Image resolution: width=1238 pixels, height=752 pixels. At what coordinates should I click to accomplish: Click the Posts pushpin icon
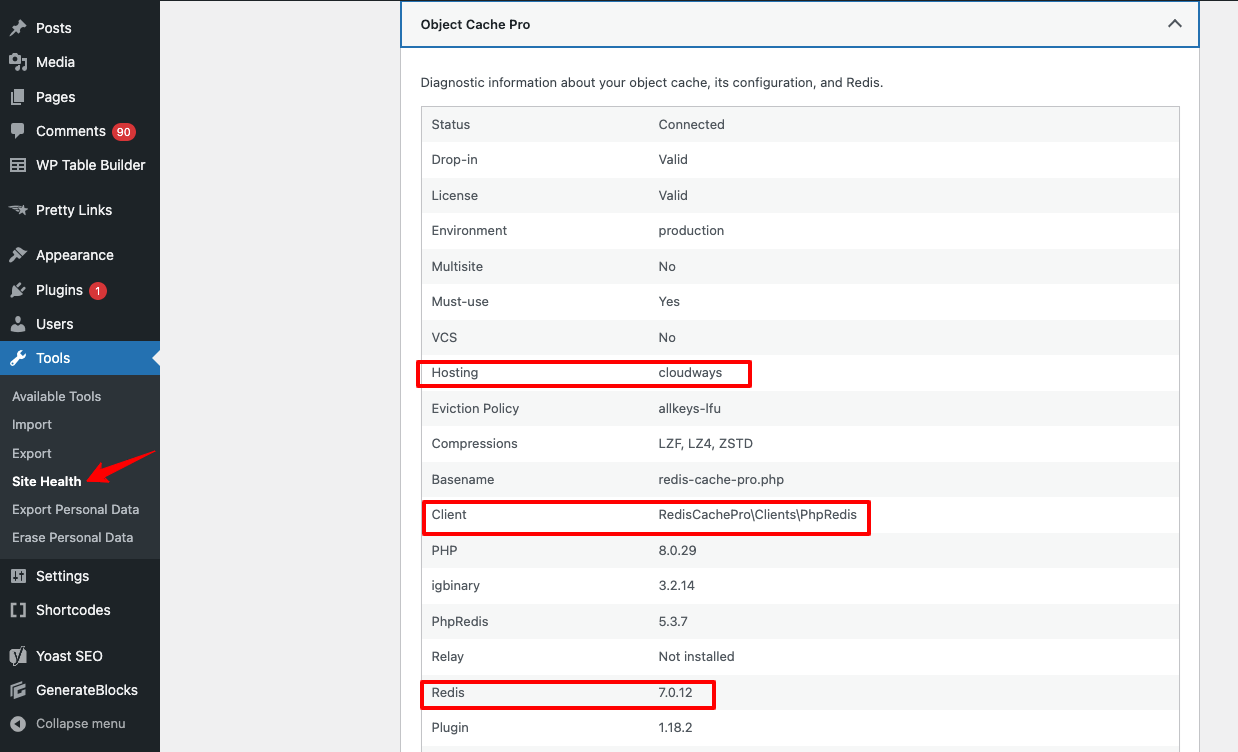click(x=18, y=28)
